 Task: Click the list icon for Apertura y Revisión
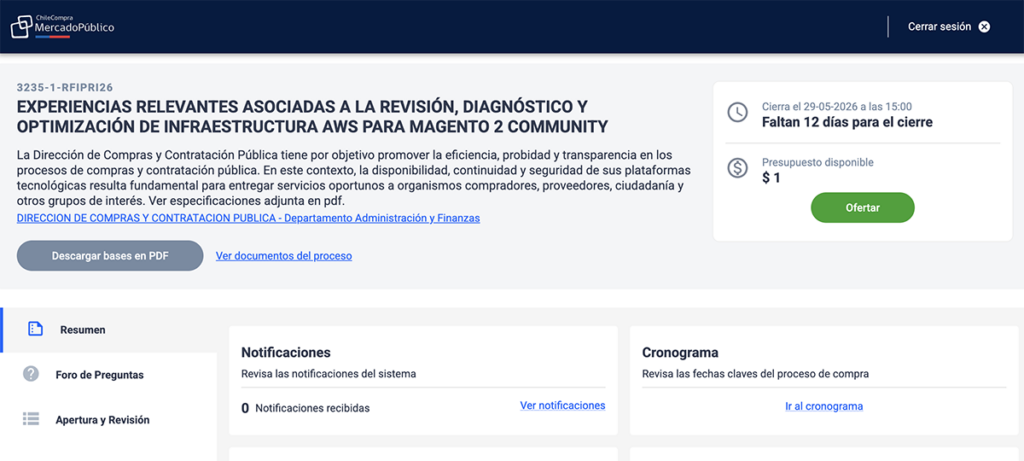(x=31, y=419)
